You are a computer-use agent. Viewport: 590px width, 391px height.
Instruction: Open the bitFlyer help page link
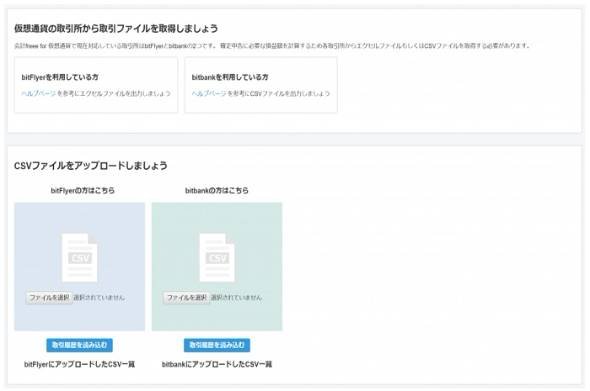pyautogui.click(x=38, y=93)
